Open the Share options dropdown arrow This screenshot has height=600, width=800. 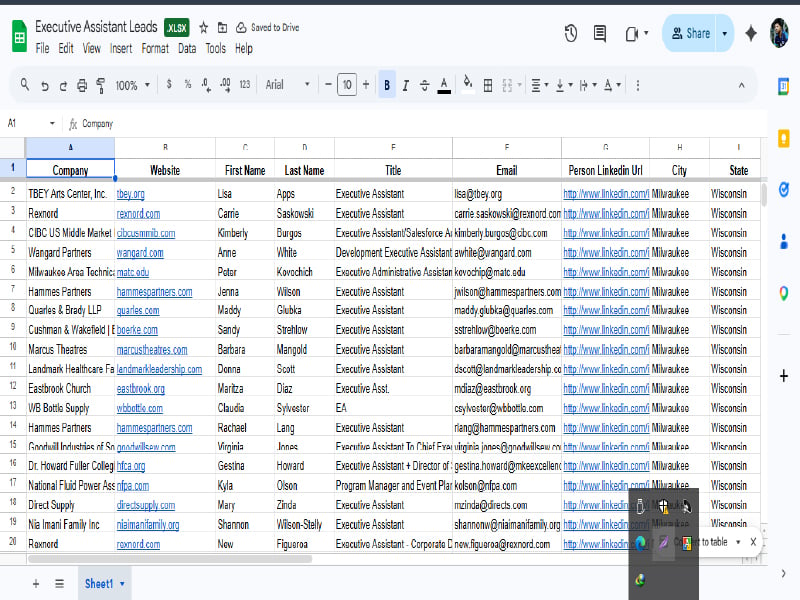click(x=724, y=34)
